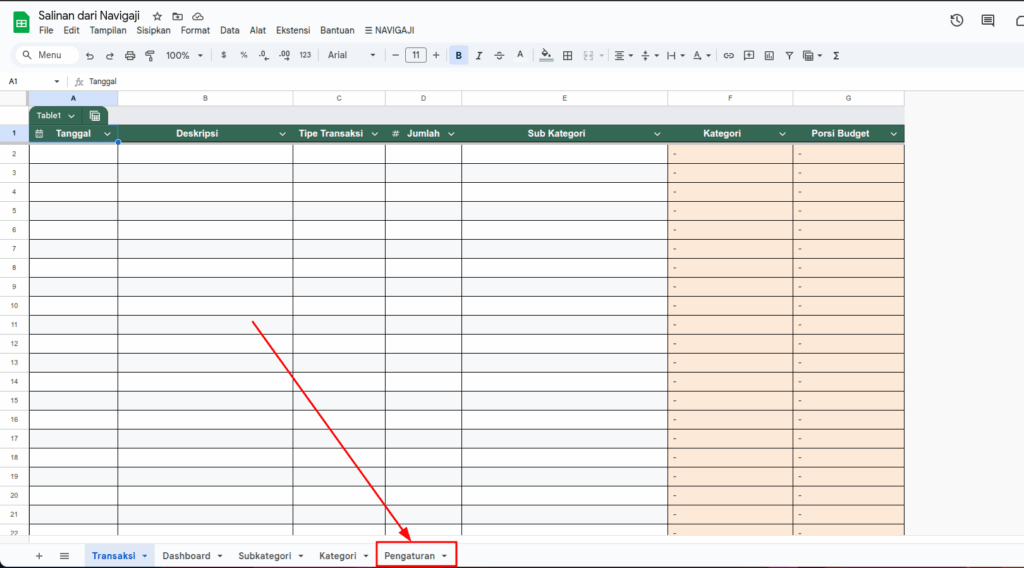Toggle bold formatting
Screen dimensions: 1024x568
point(459,56)
